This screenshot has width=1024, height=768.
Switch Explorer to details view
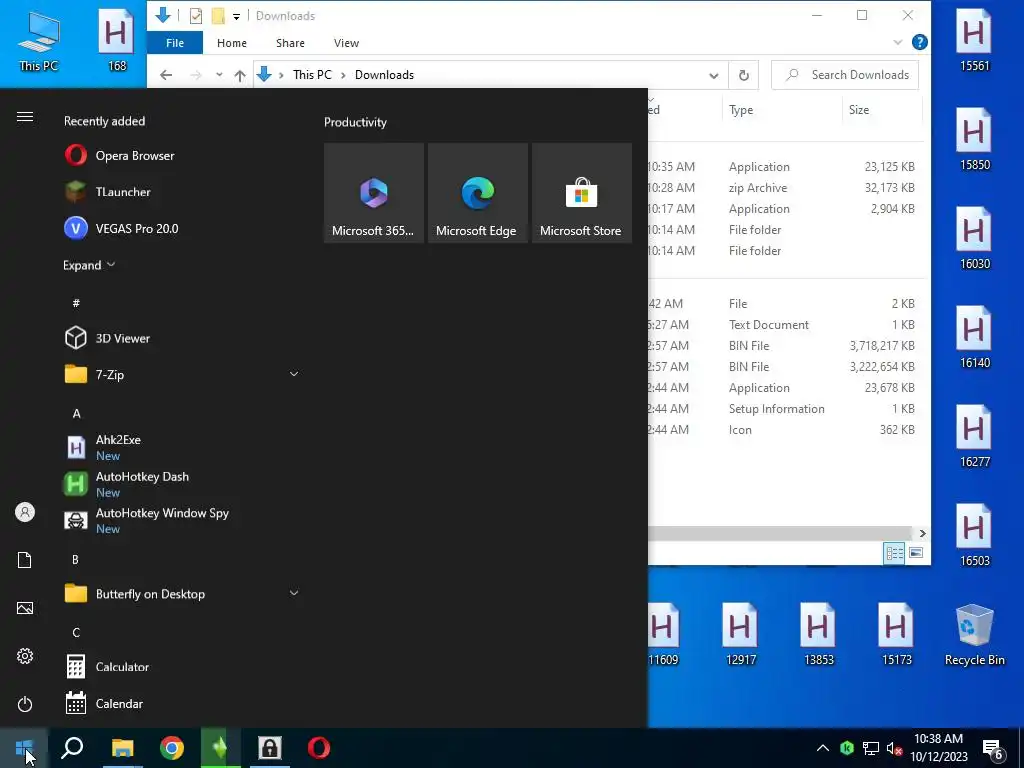(x=894, y=553)
